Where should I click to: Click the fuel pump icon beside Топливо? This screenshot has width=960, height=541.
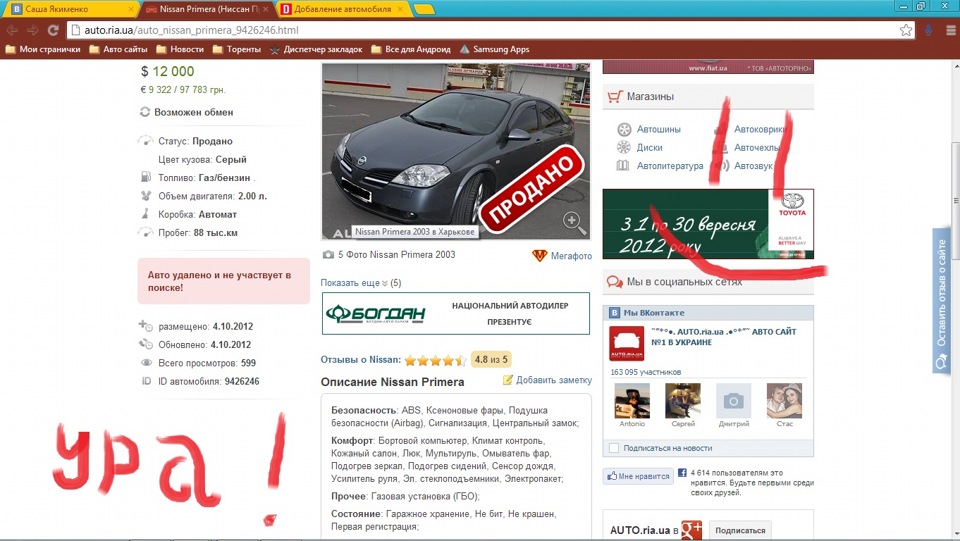(x=145, y=177)
